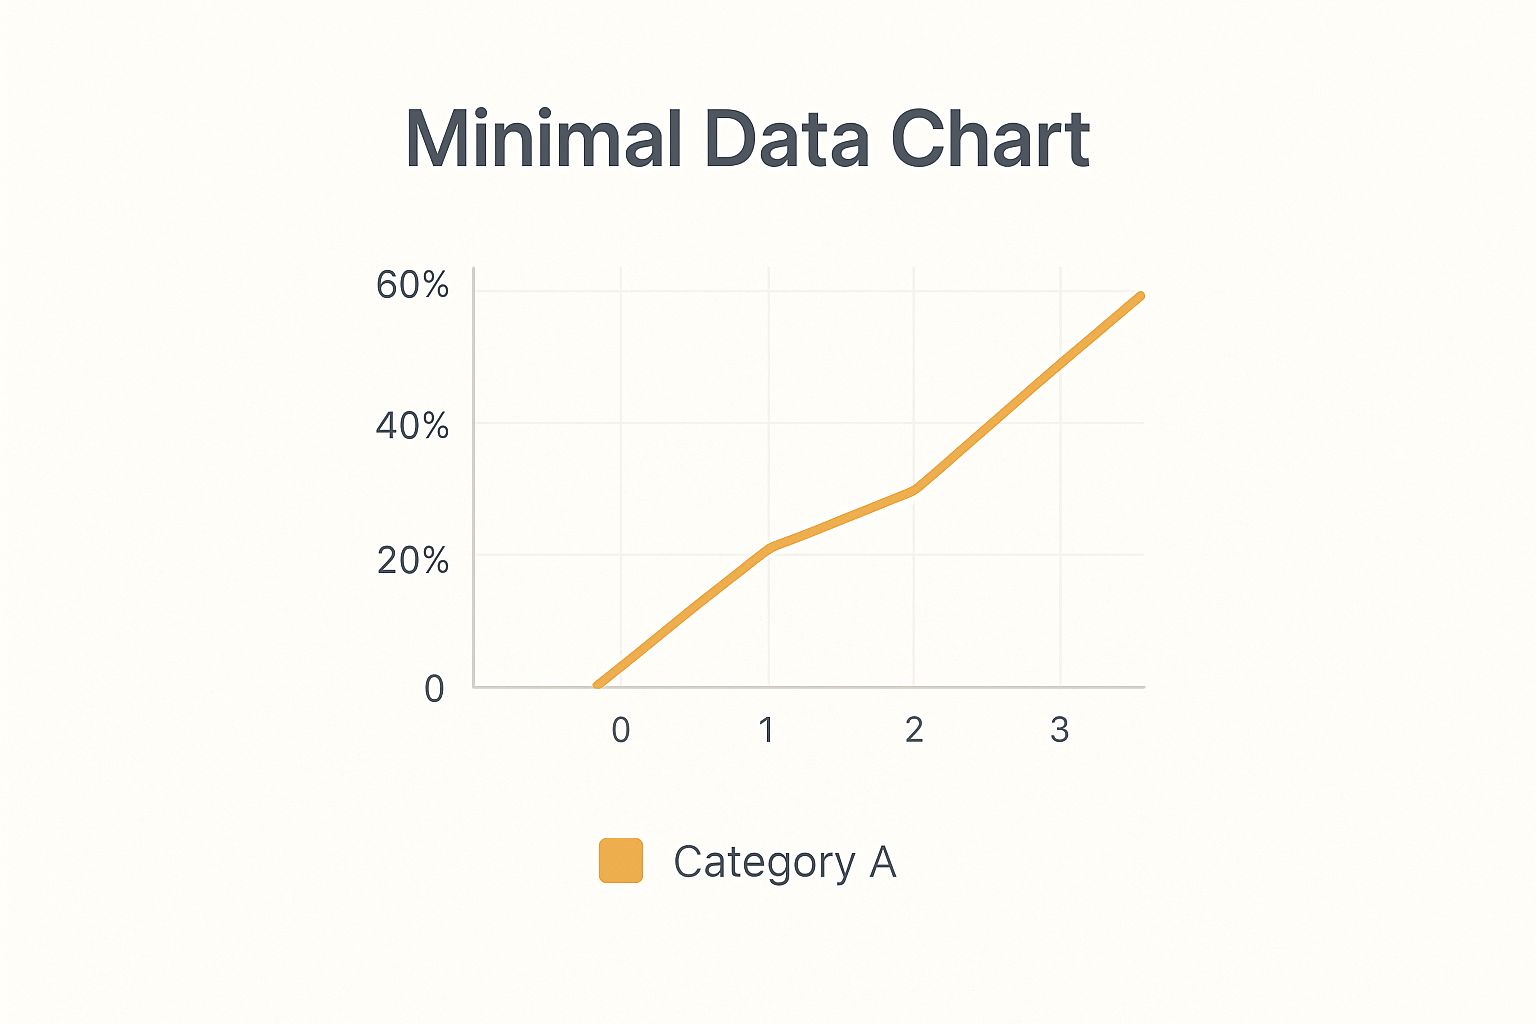Click the 20% y-axis label
Viewport: 1536px width, 1024px height.
coord(412,561)
